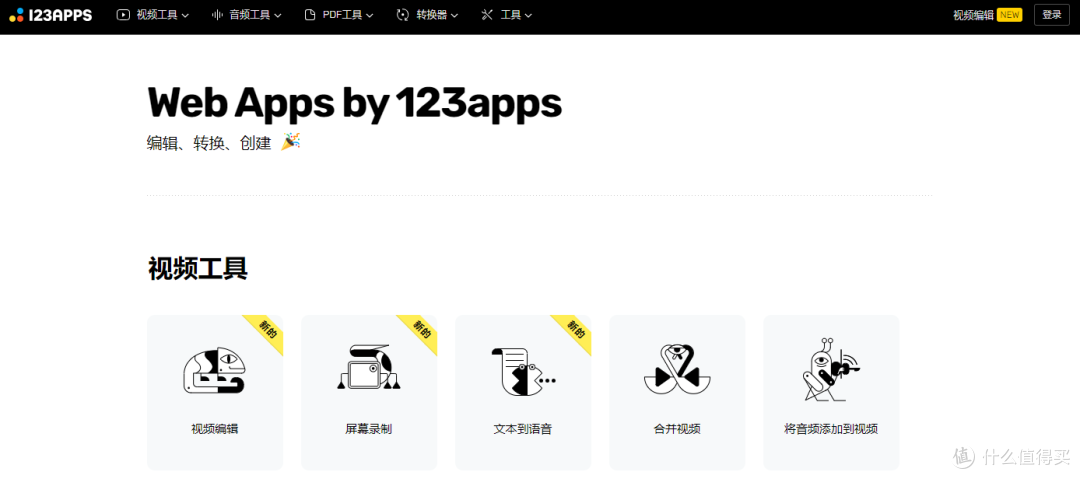Expand the chevron next to 工具

528,15
